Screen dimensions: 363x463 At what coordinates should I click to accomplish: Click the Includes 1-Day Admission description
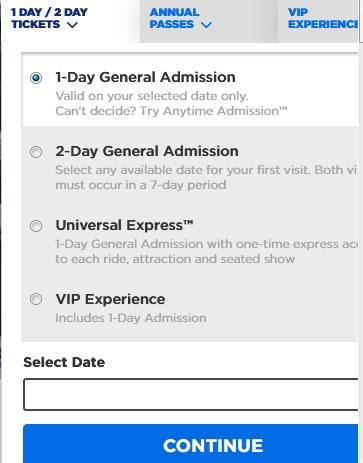coord(131,318)
